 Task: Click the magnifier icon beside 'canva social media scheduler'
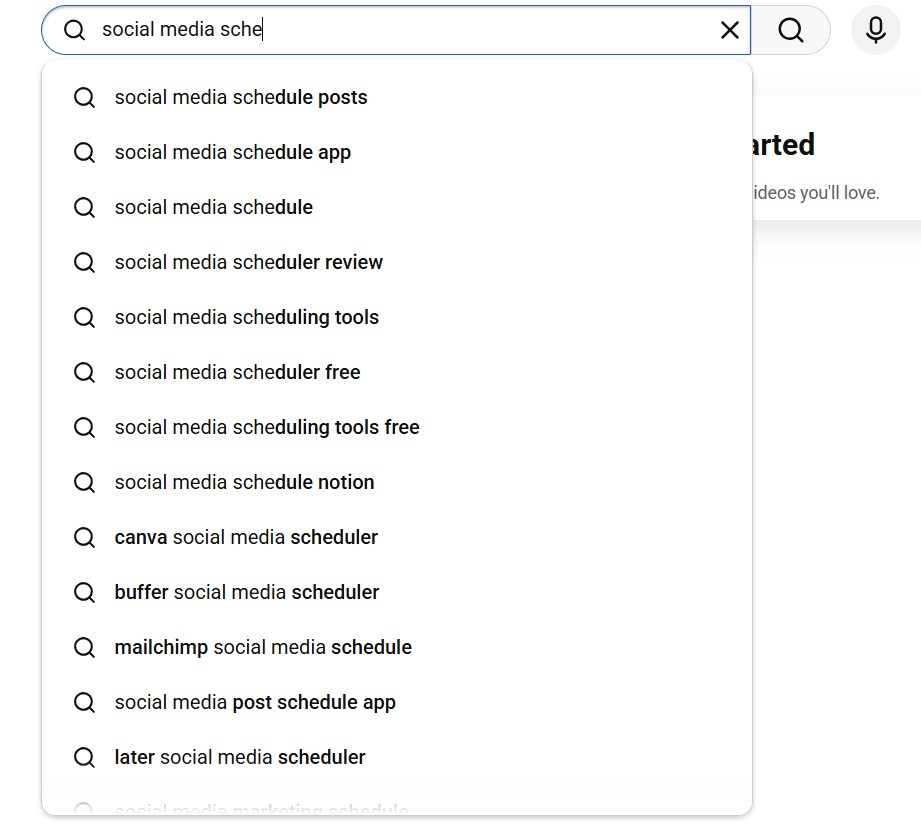84,537
